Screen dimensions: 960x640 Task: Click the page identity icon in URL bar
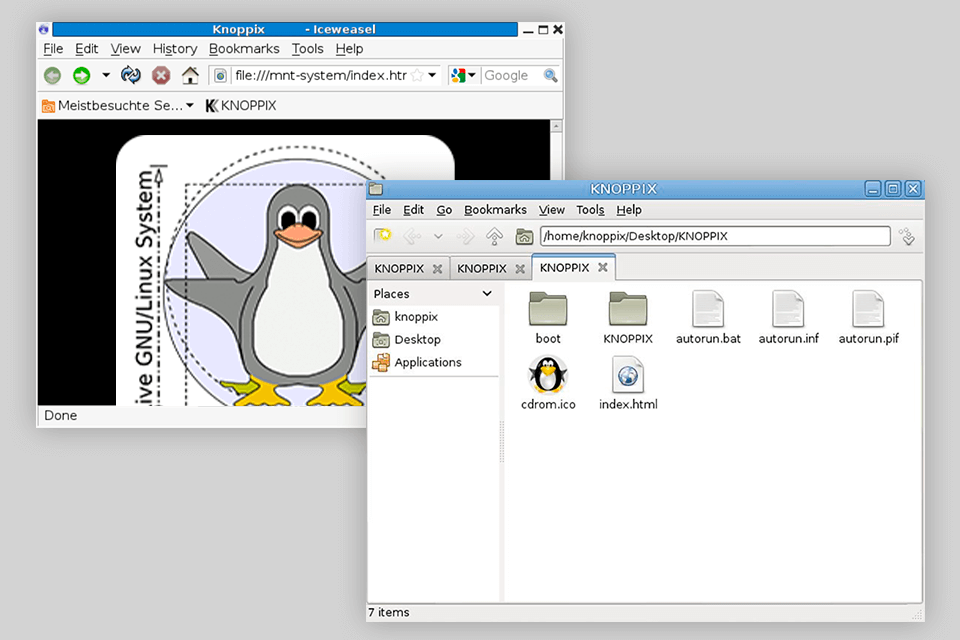[220, 75]
